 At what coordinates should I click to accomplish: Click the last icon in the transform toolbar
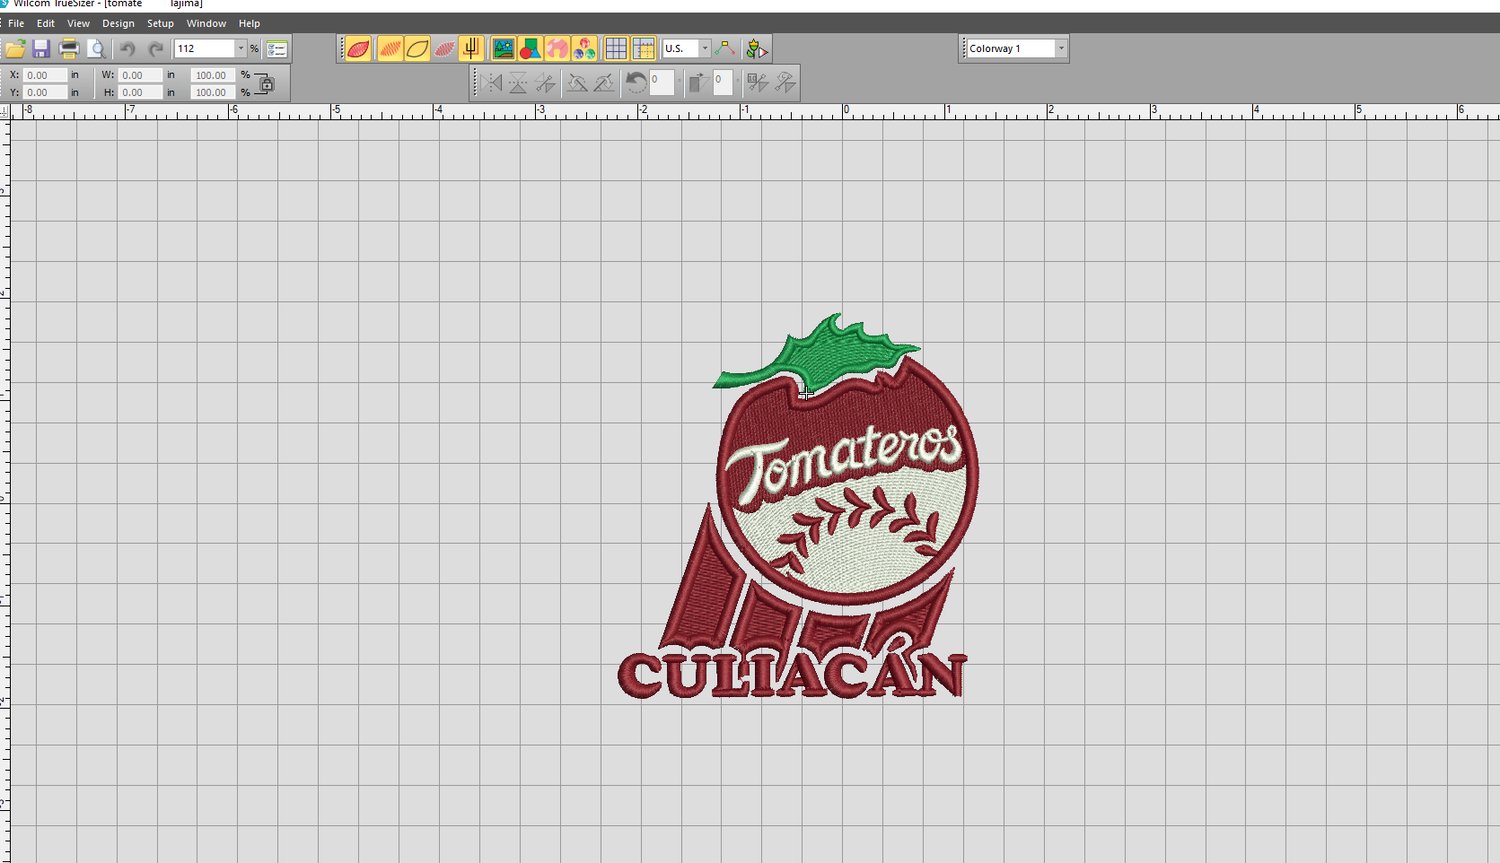pyautogui.click(x=785, y=83)
